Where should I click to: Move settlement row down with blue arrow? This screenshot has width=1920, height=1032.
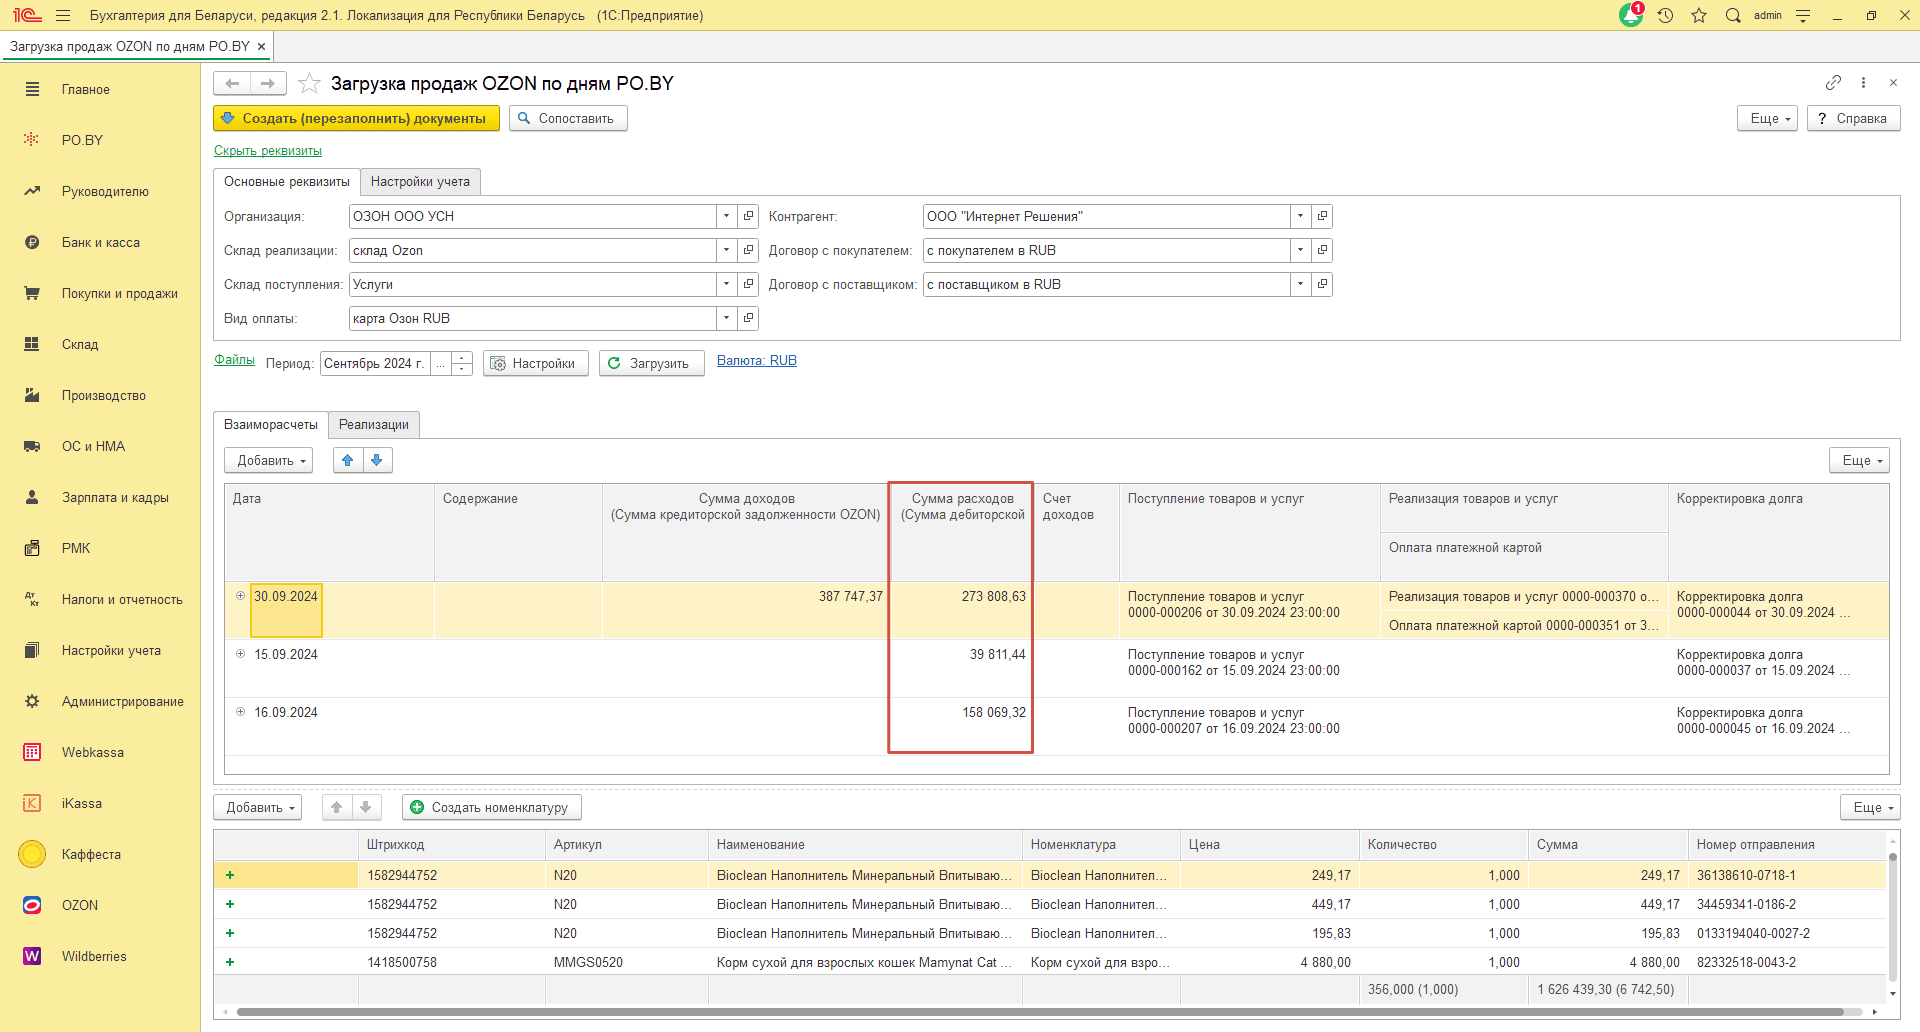377,460
